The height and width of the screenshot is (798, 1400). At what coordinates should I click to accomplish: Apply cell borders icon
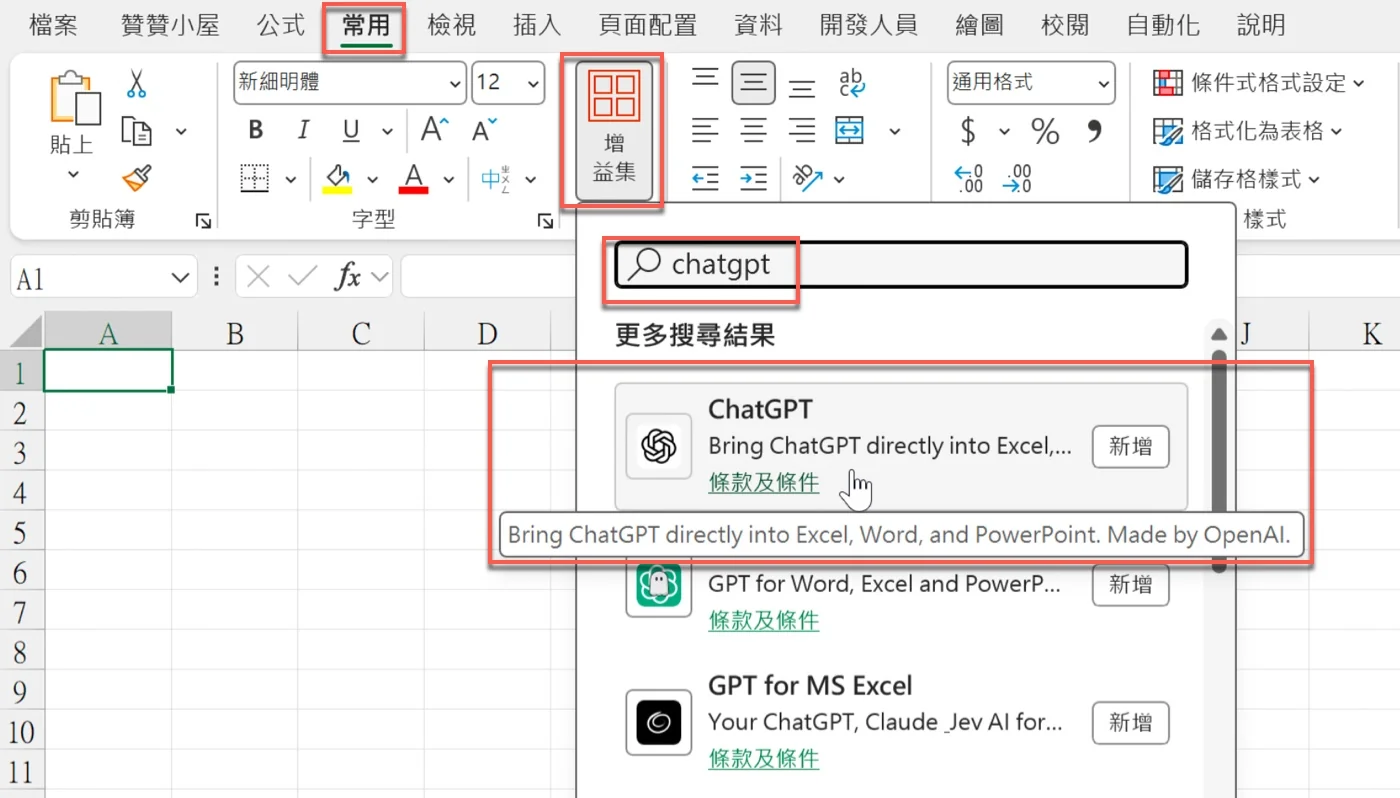pyautogui.click(x=256, y=179)
